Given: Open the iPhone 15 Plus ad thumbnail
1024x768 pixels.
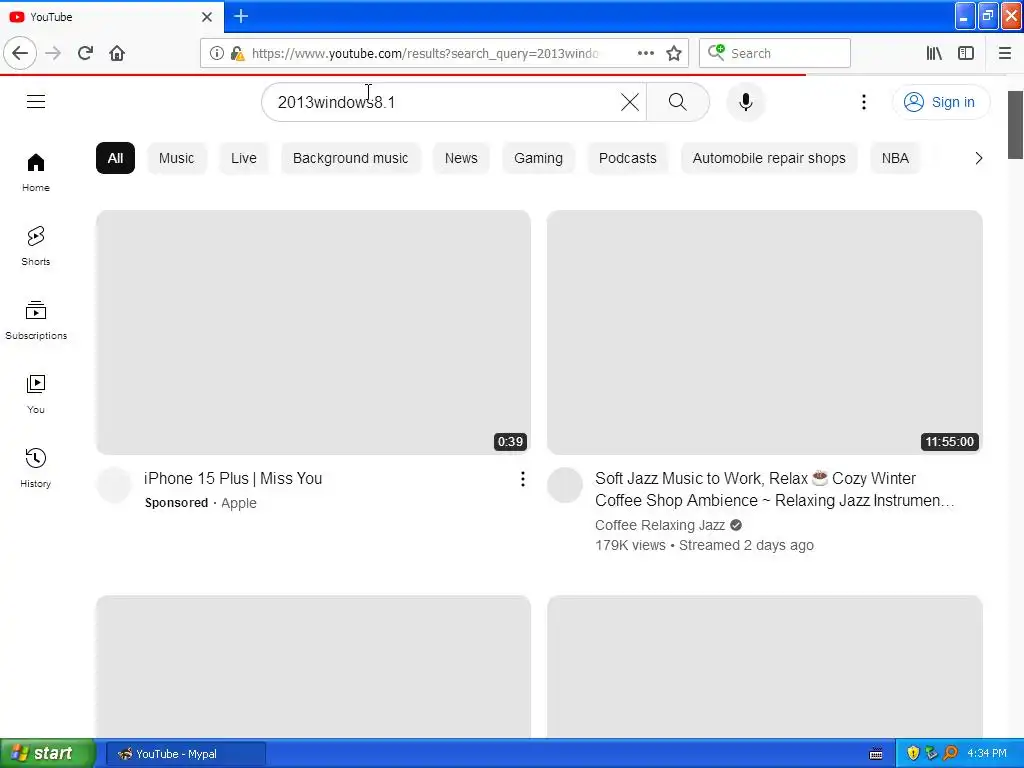Looking at the screenshot, I should pyautogui.click(x=313, y=332).
